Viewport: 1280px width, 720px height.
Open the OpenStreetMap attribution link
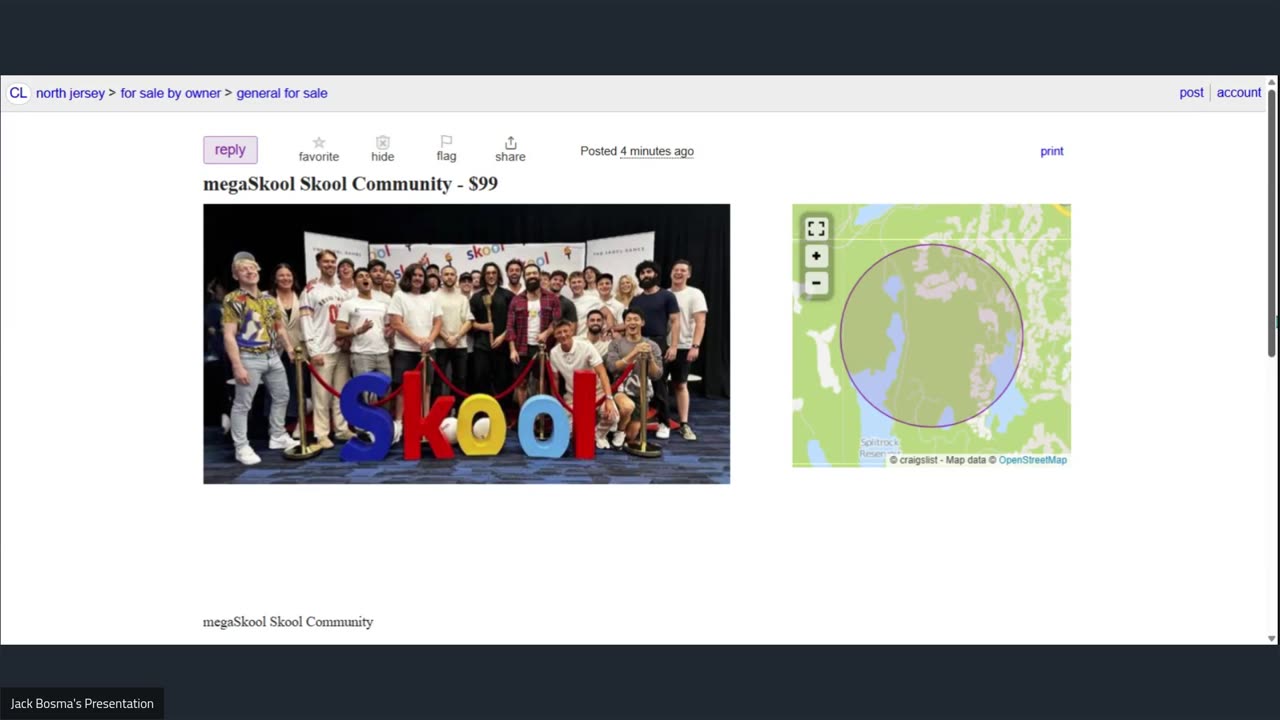[x=1033, y=460]
